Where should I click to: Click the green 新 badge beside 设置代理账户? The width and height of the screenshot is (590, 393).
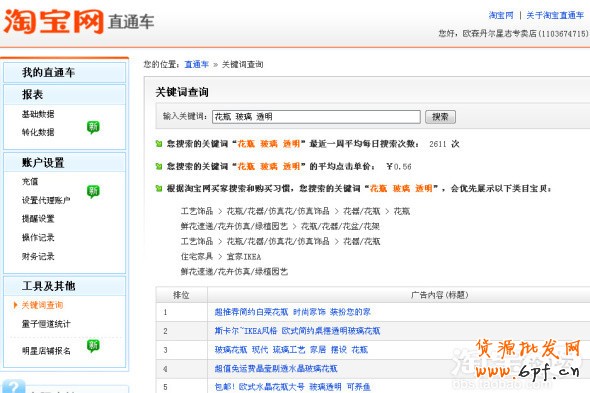coord(93,192)
